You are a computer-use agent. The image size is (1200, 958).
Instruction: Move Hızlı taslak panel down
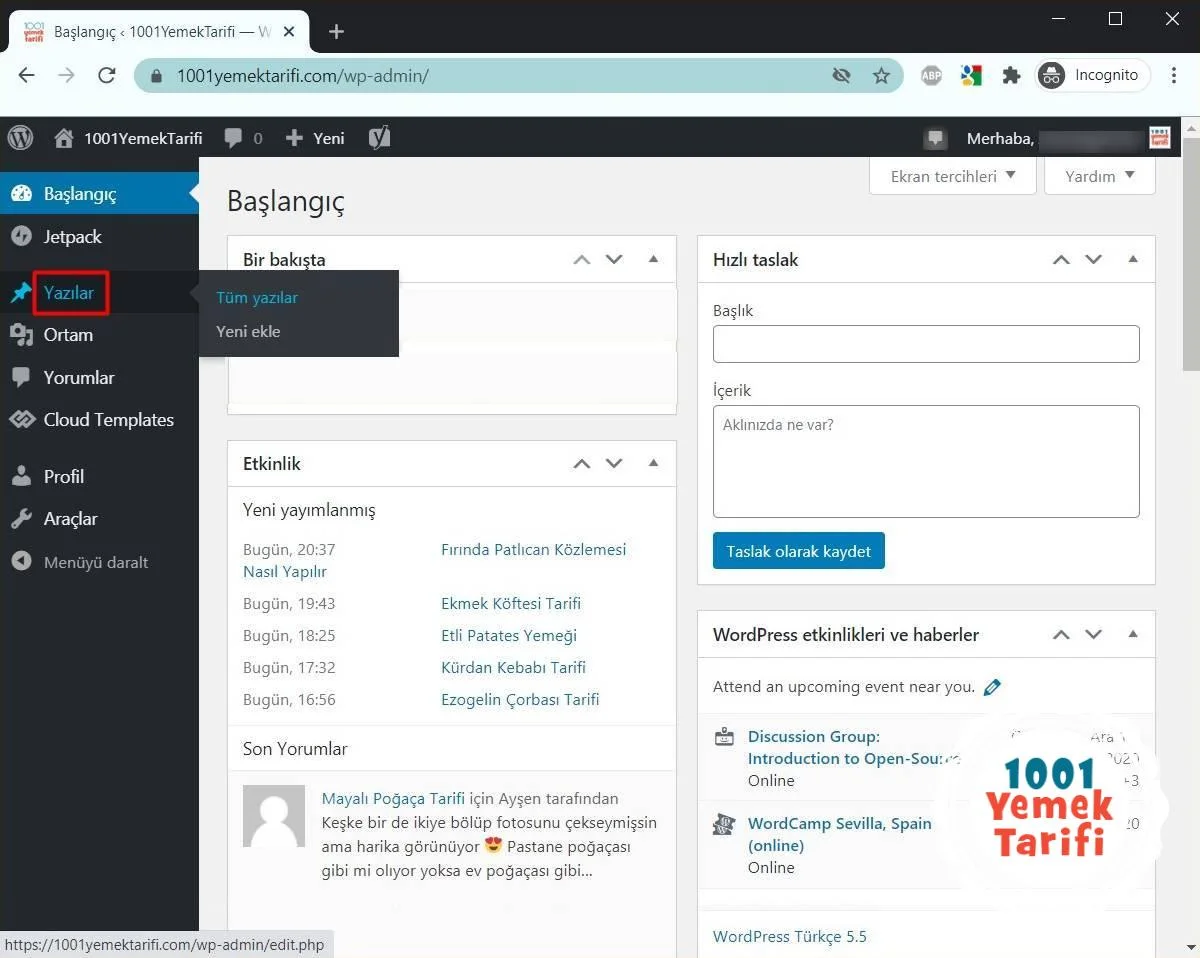[1094, 260]
